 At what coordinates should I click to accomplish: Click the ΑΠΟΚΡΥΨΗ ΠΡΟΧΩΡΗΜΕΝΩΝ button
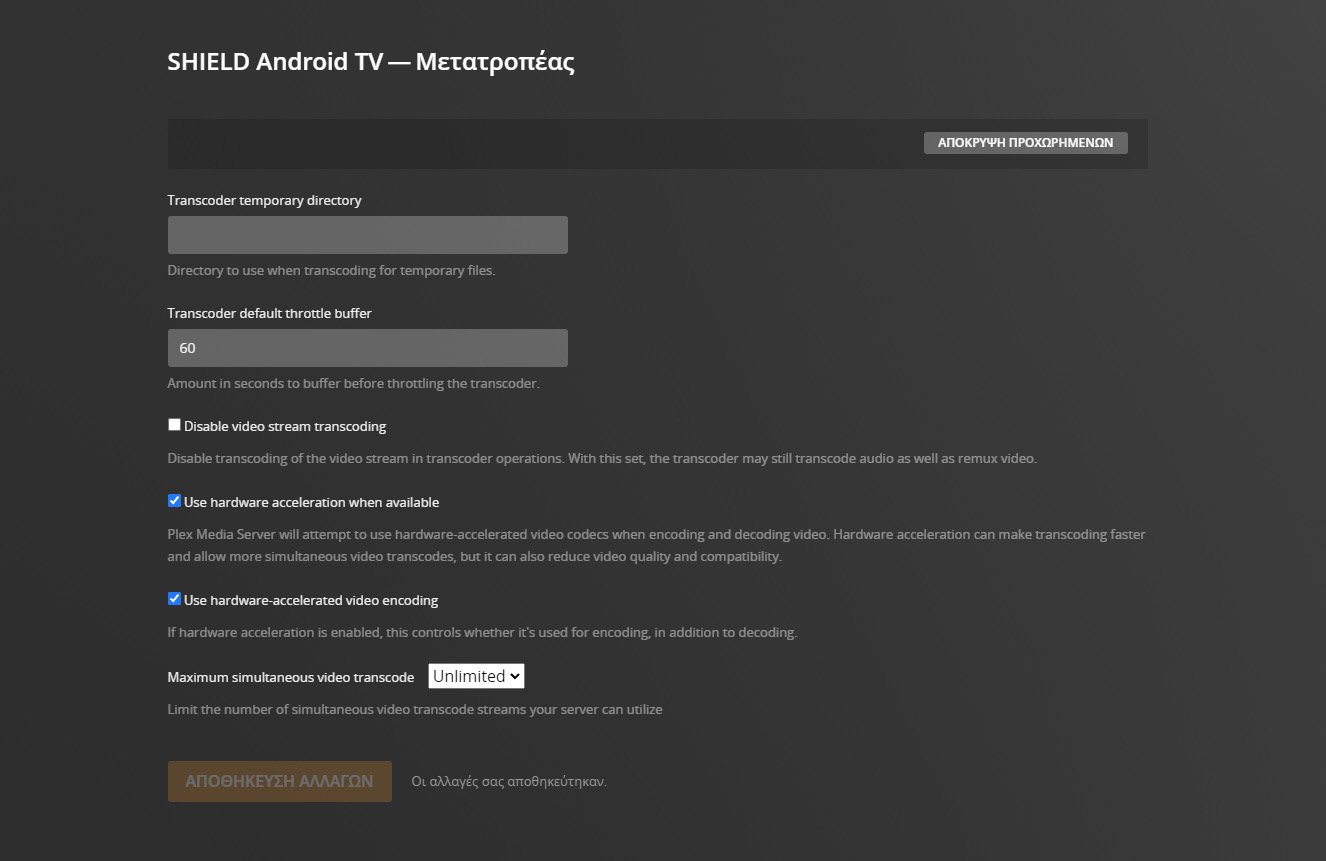(x=1025, y=143)
